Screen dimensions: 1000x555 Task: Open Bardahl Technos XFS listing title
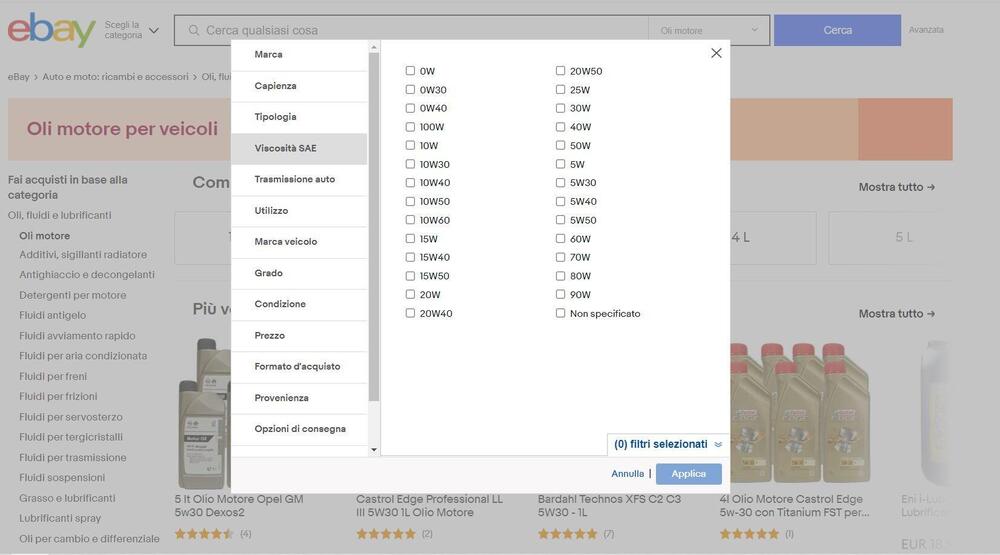(x=609, y=506)
